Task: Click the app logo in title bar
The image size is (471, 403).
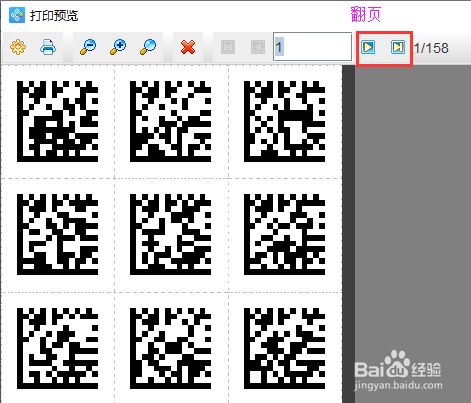Action: [17, 15]
